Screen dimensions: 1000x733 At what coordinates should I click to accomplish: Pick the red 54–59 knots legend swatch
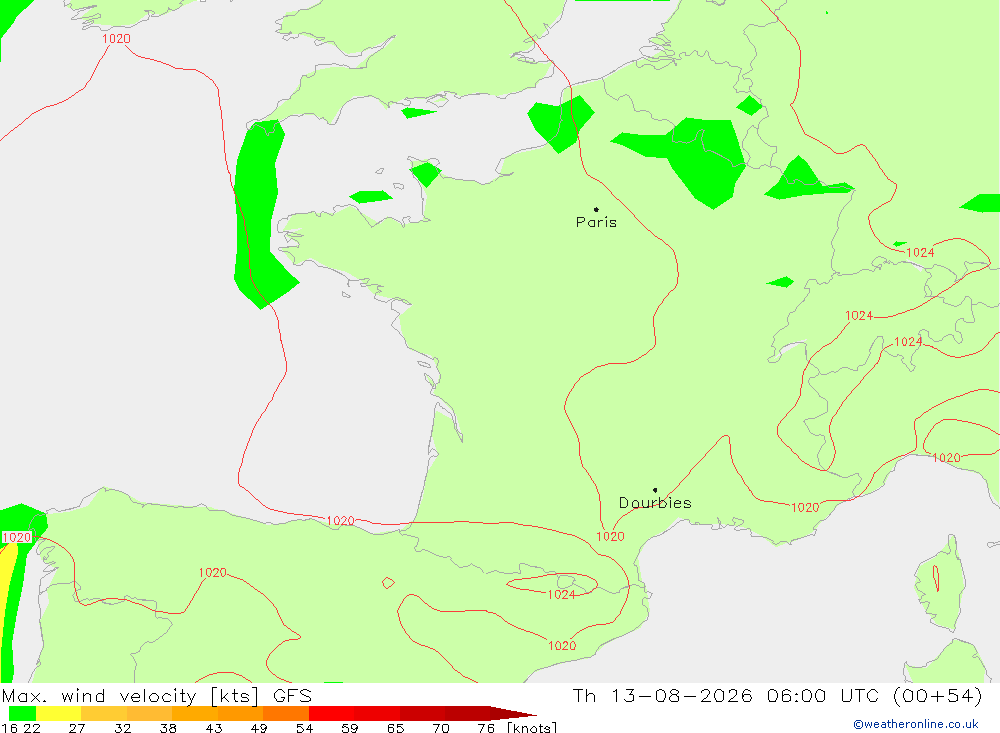click(332, 713)
